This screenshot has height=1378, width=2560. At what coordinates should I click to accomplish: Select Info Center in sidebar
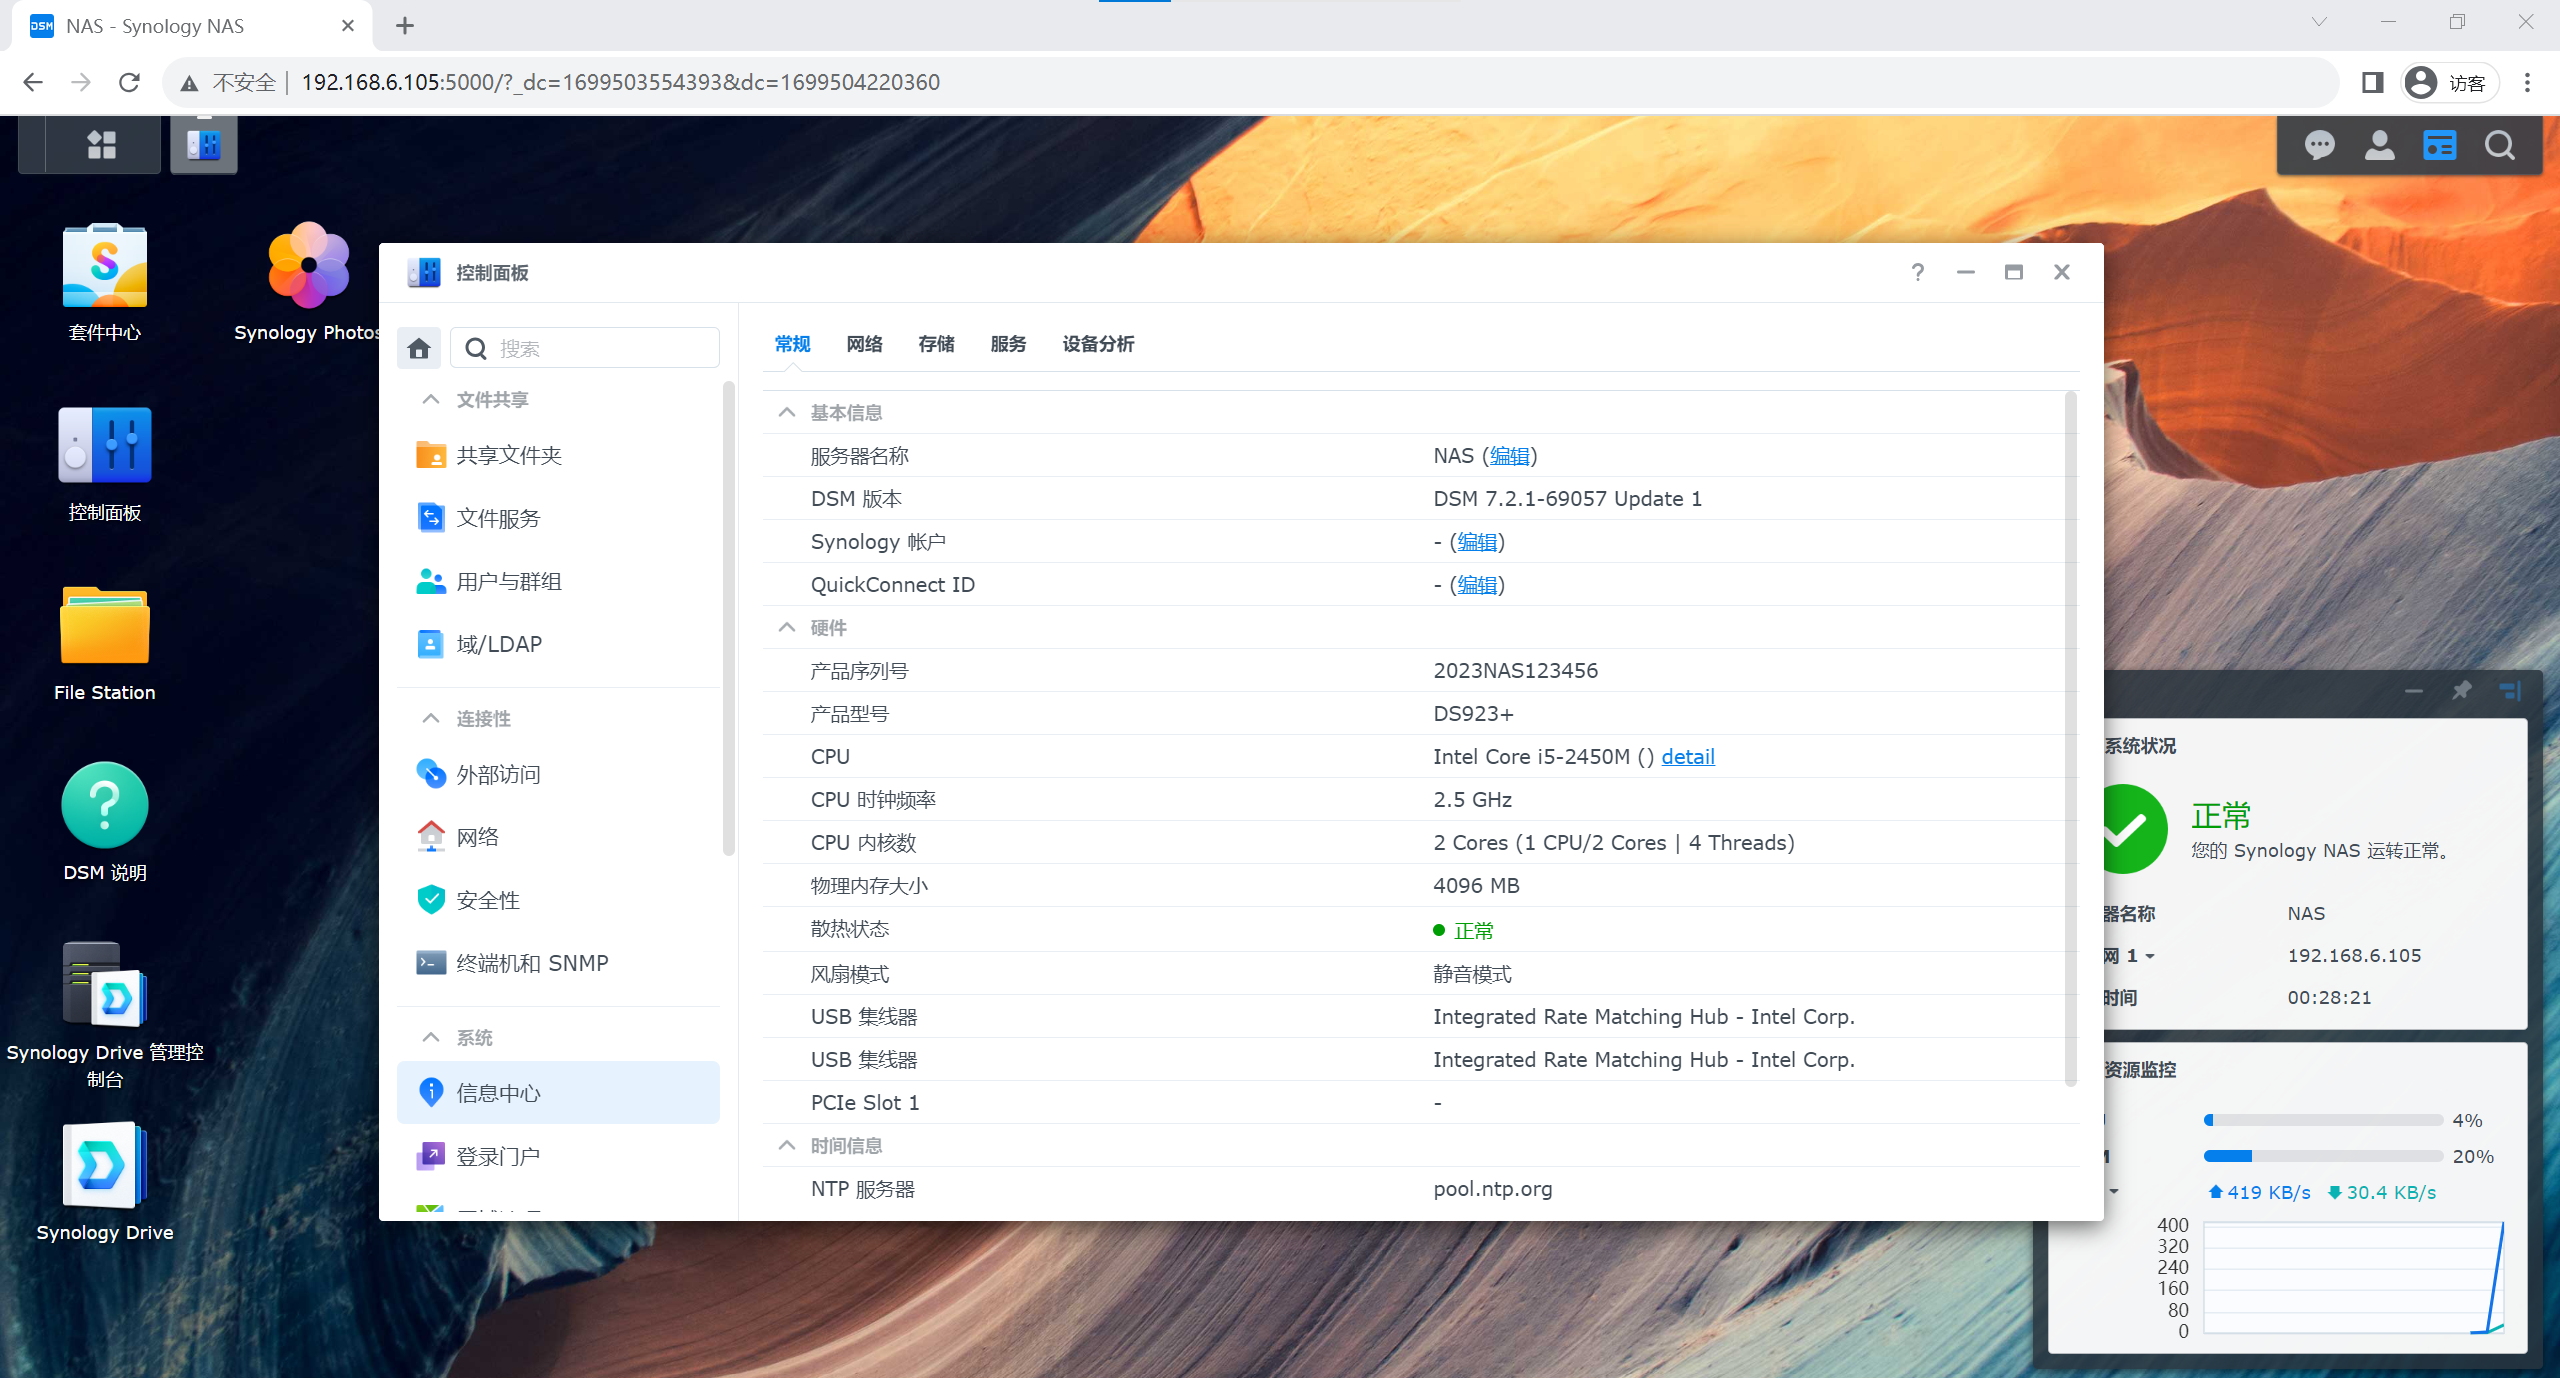(558, 1093)
